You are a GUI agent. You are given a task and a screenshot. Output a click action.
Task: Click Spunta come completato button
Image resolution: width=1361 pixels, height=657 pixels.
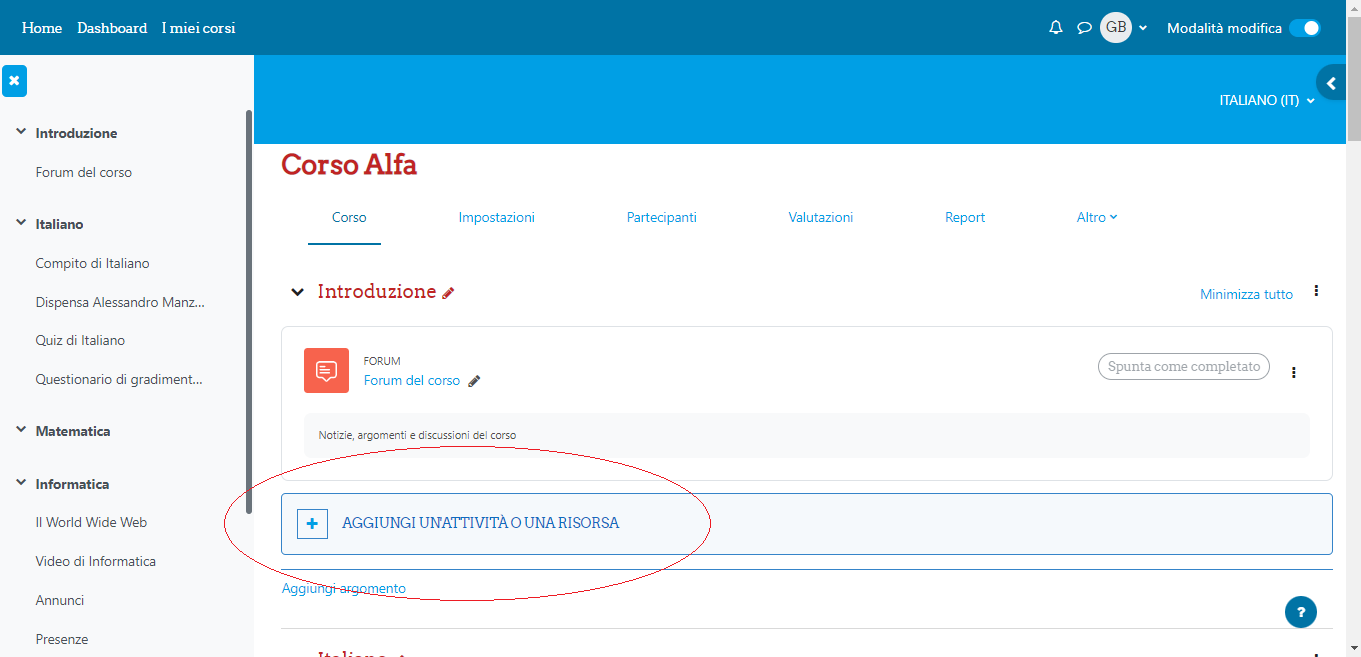pos(1184,366)
